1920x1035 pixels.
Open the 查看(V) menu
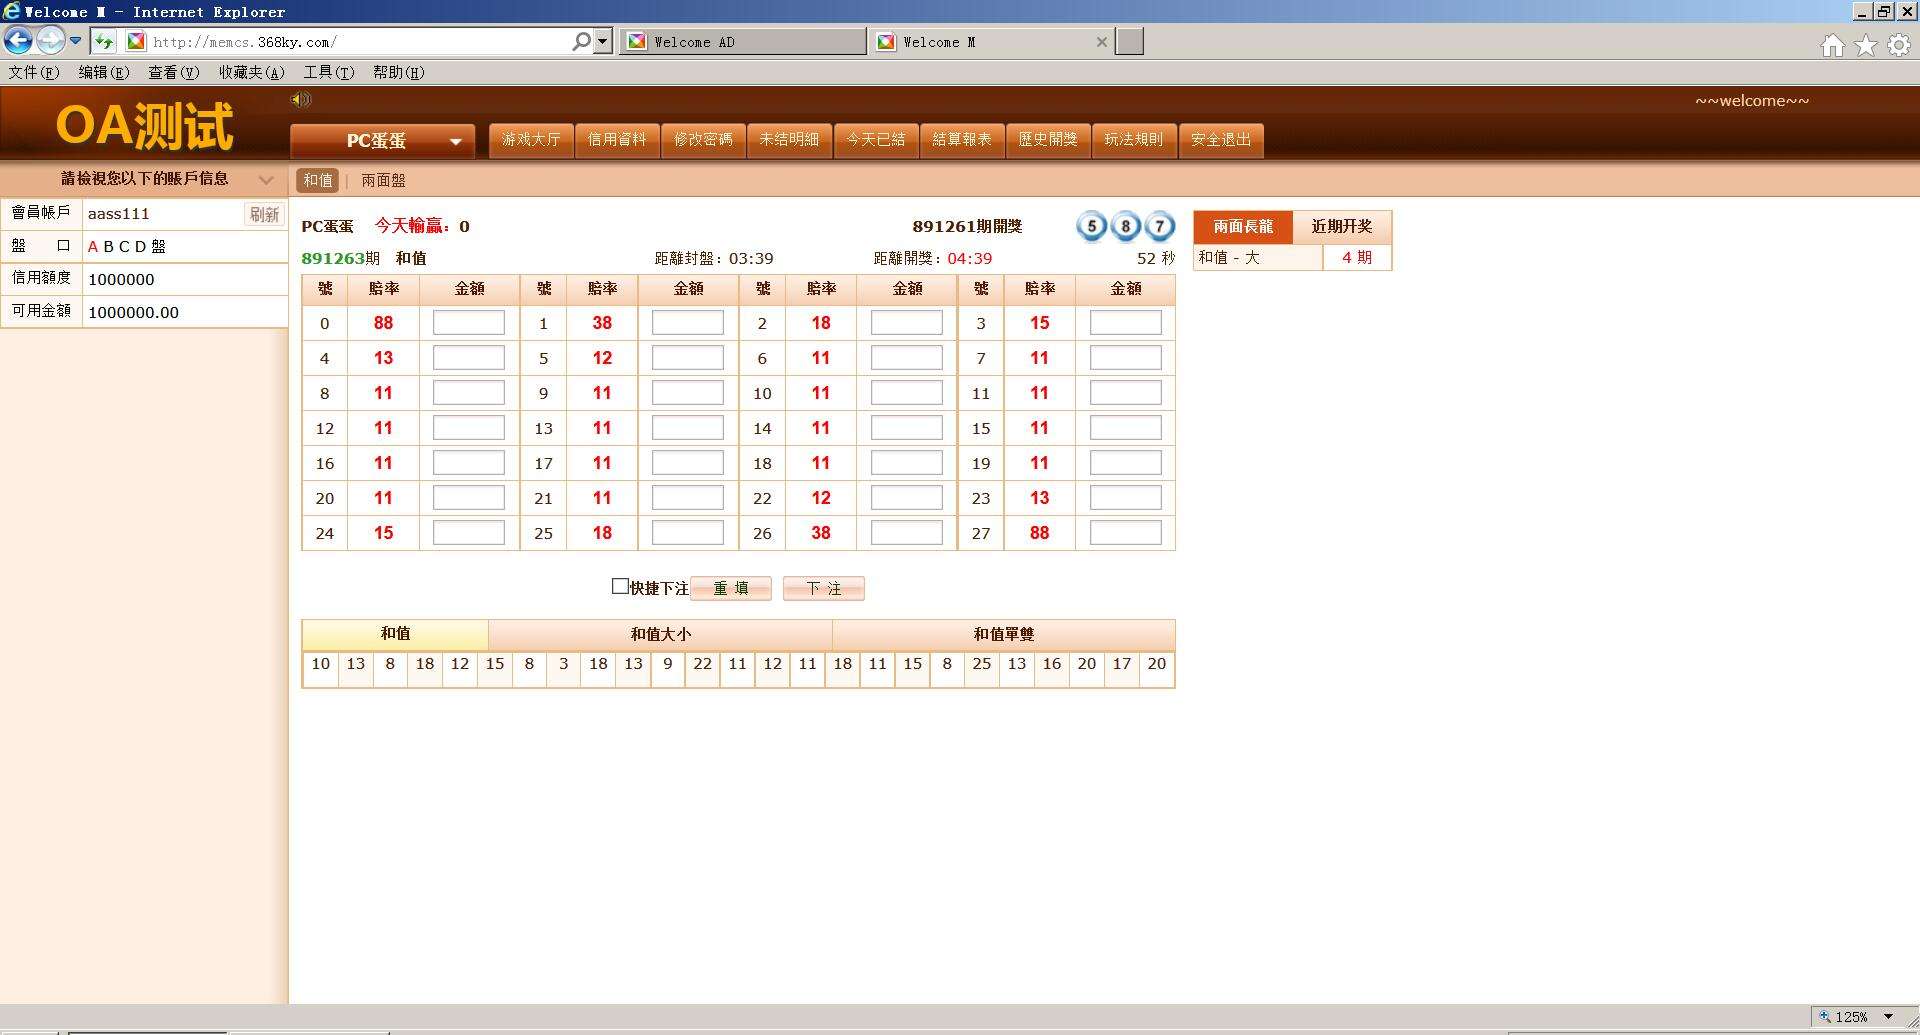click(x=174, y=72)
